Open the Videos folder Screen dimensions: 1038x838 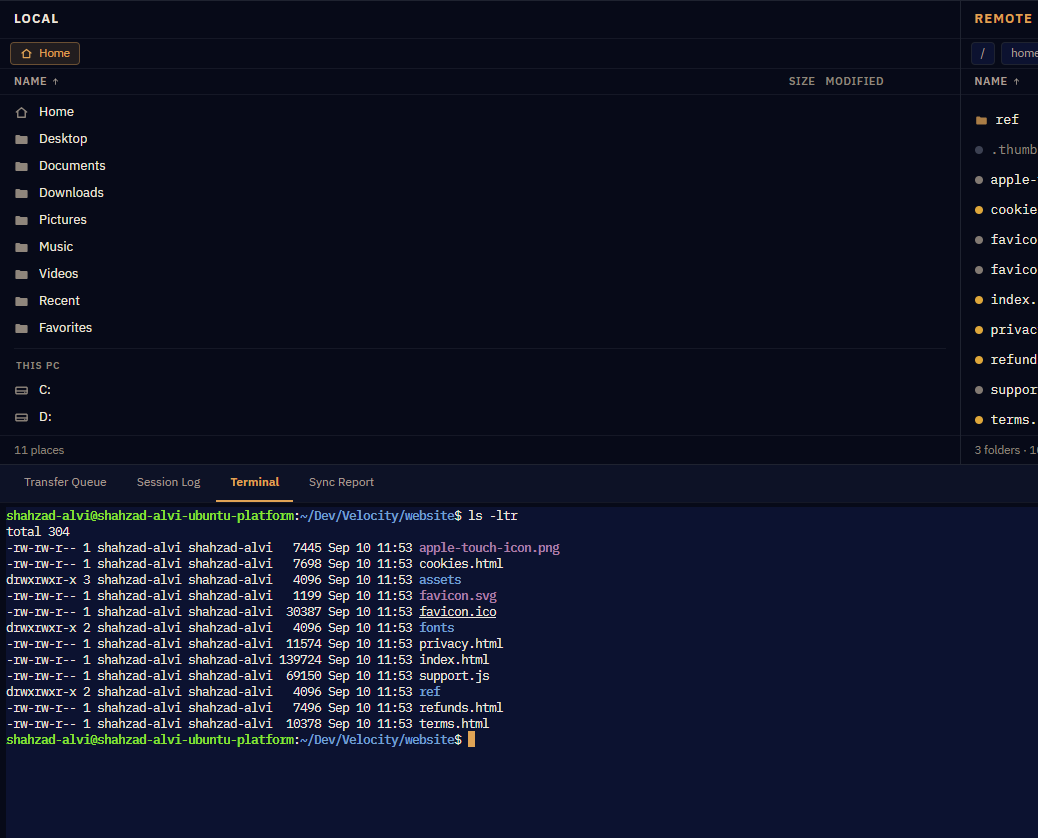(x=479, y=274)
